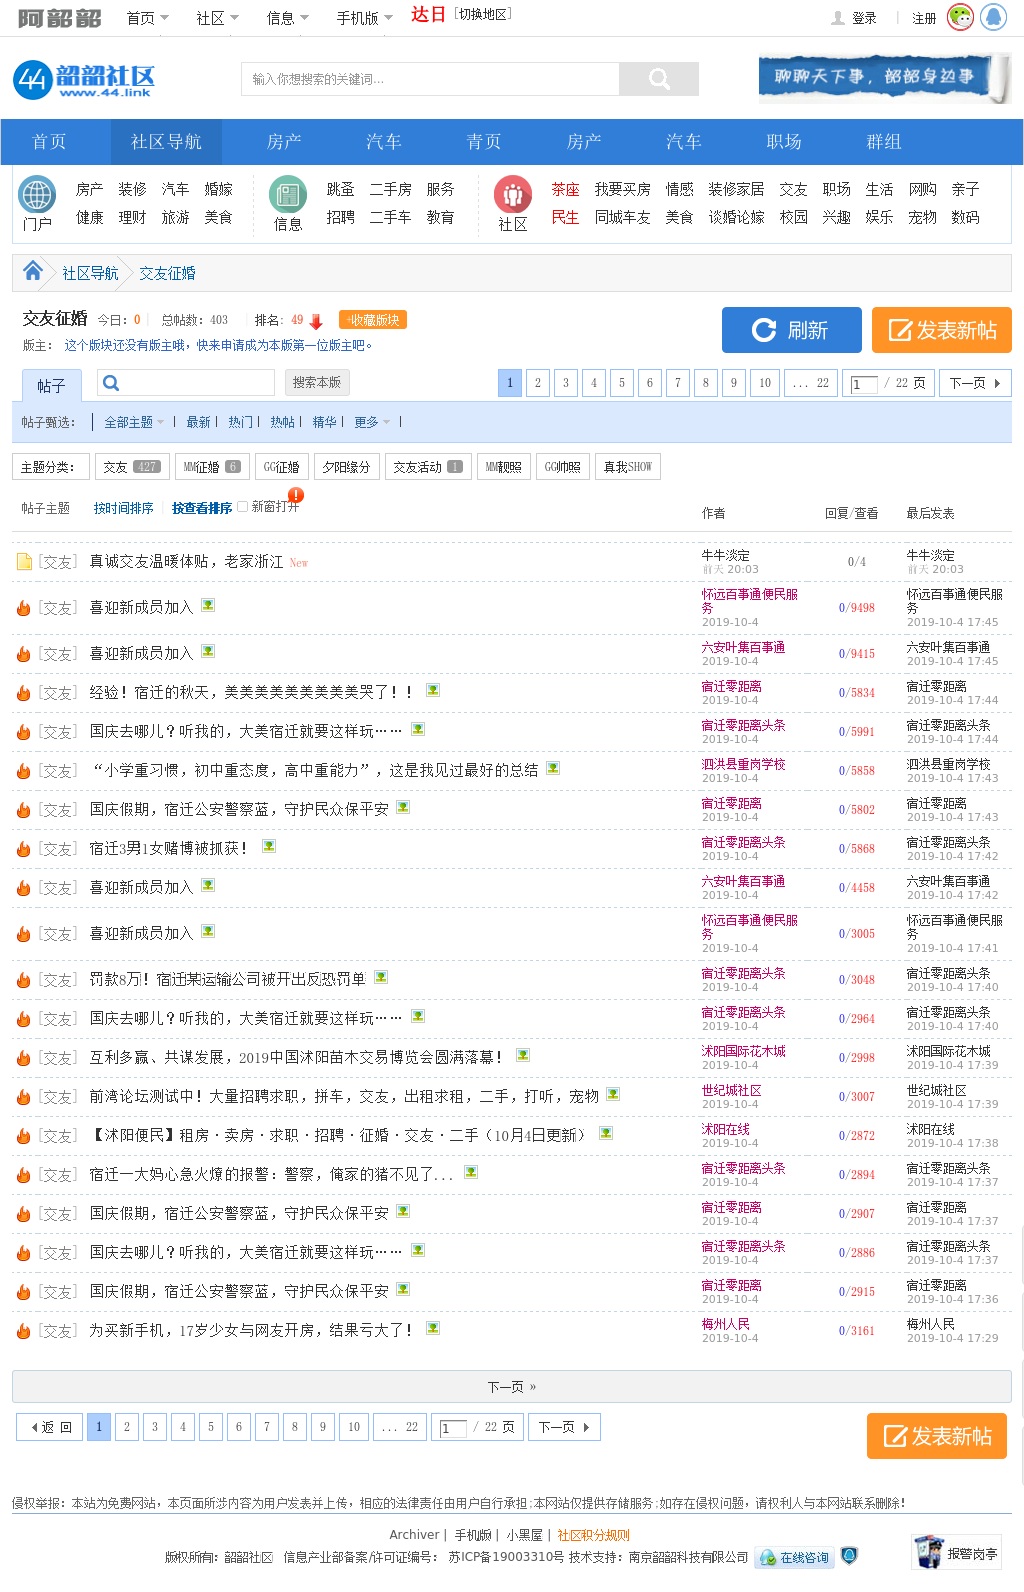Screen dimensions: 1024x1592
Task: Open the 门户 globe icon
Action: point(37,193)
